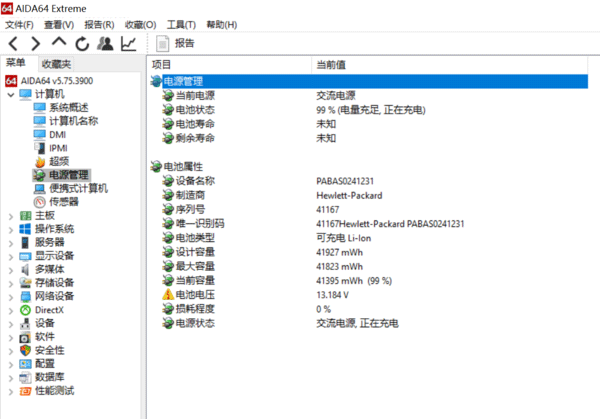The height and width of the screenshot is (419, 600).
Task: Expand the 操作系统 tree node
Action: click(x=11, y=230)
